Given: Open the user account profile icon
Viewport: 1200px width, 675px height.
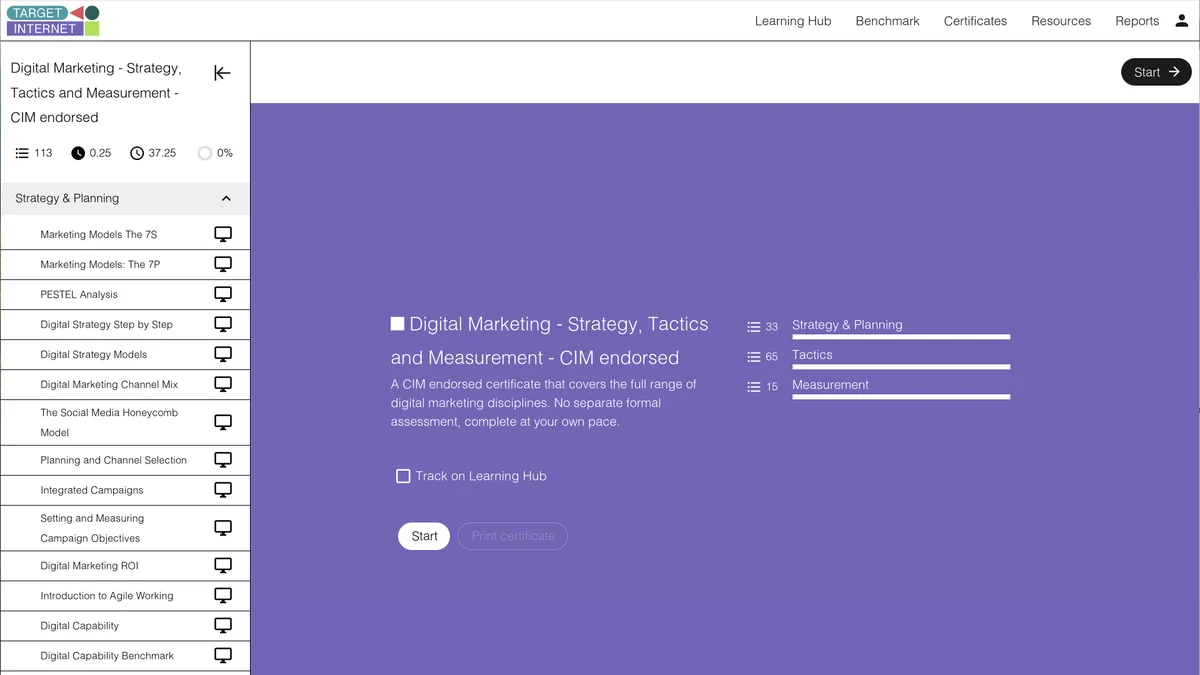Looking at the screenshot, I should click(x=1181, y=20).
